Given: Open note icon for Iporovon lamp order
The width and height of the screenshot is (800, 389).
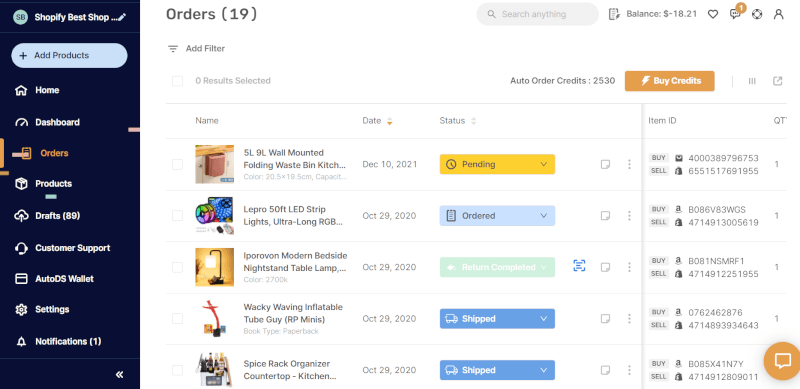Looking at the screenshot, I should [605, 268].
